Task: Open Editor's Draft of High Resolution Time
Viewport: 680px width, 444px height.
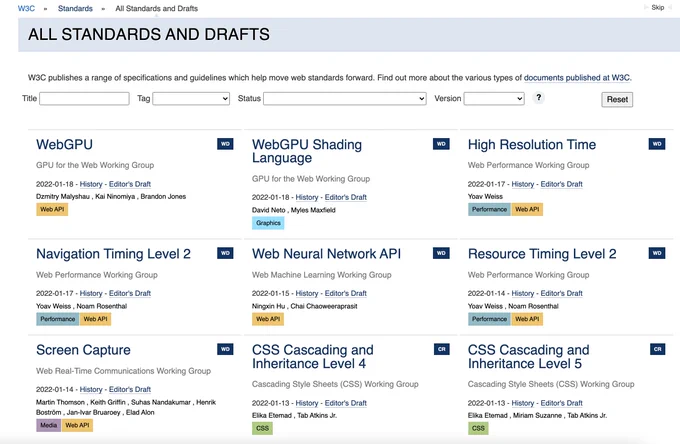Action: [561, 184]
